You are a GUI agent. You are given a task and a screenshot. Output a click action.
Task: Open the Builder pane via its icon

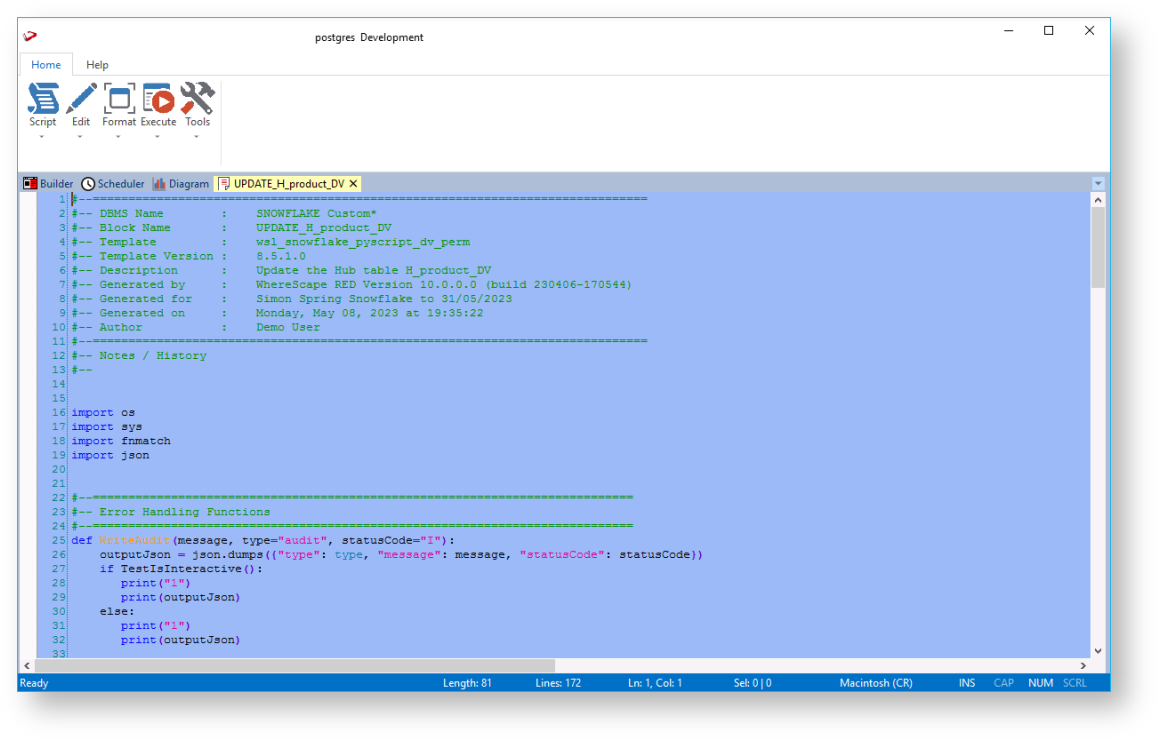point(30,184)
